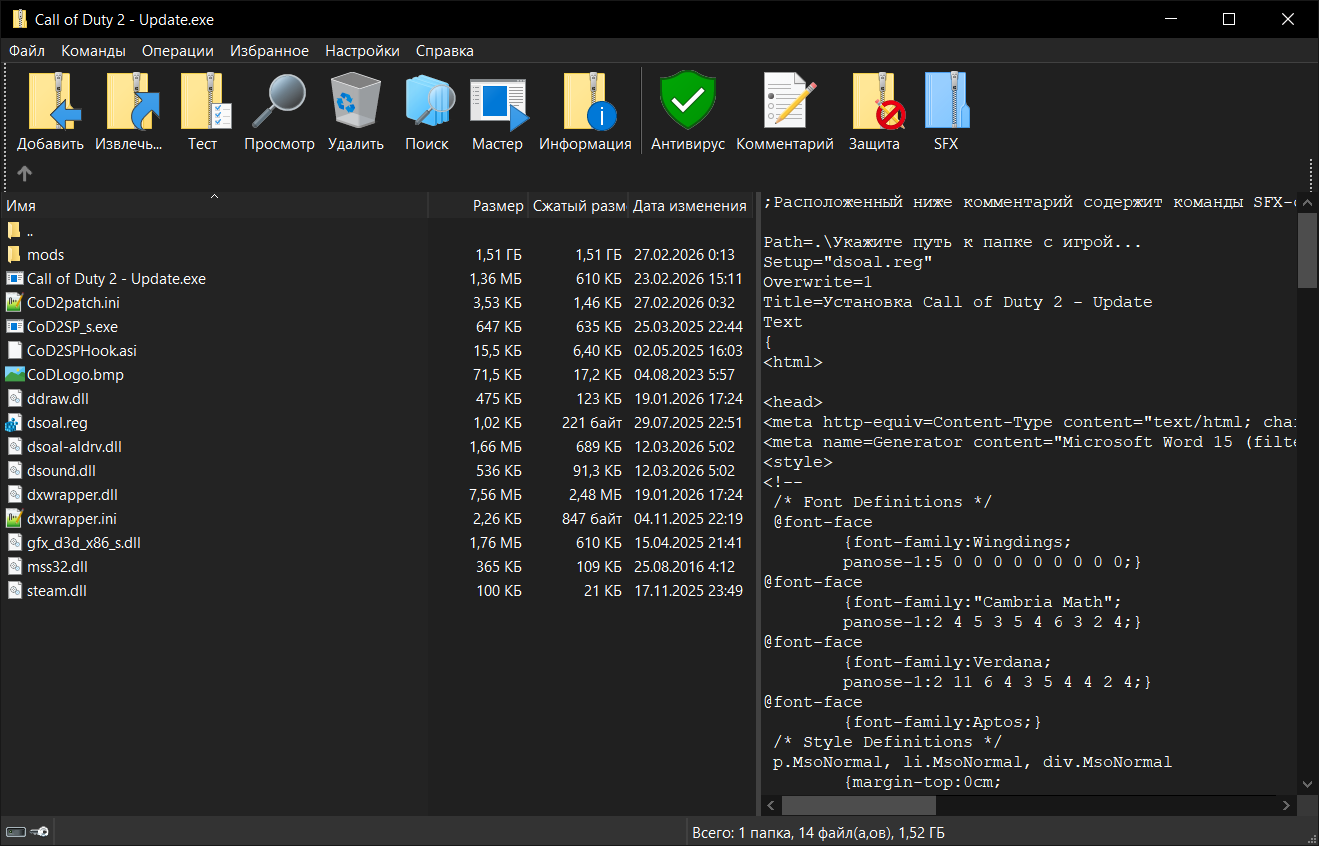The width and height of the screenshot is (1319, 846).
Task: Sort files by the Имя column header
Action: [214, 205]
